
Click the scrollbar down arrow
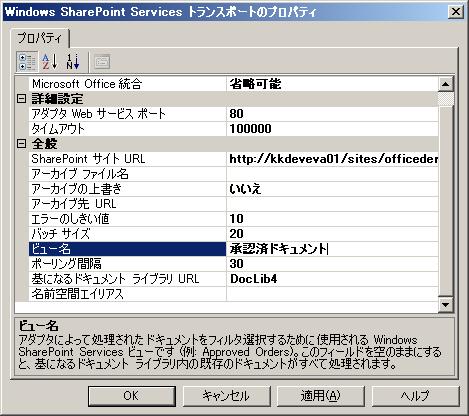pos(446,304)
